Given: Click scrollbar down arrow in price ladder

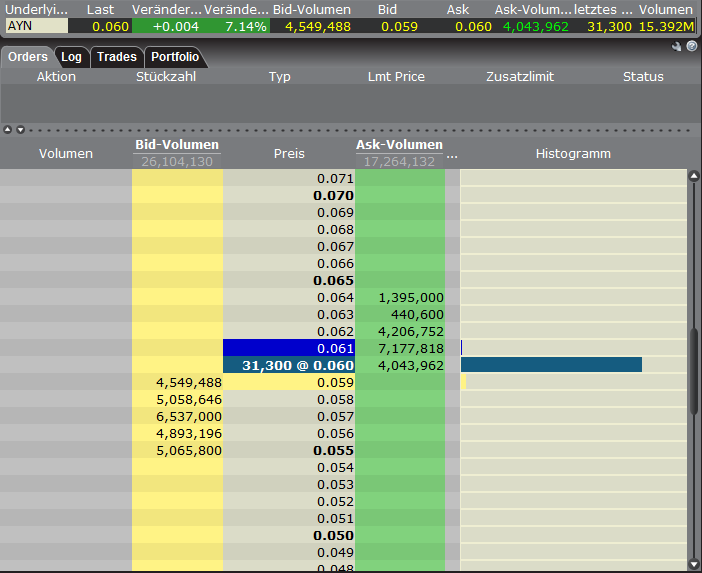Looking at the screenshot, I should point(694,565).
